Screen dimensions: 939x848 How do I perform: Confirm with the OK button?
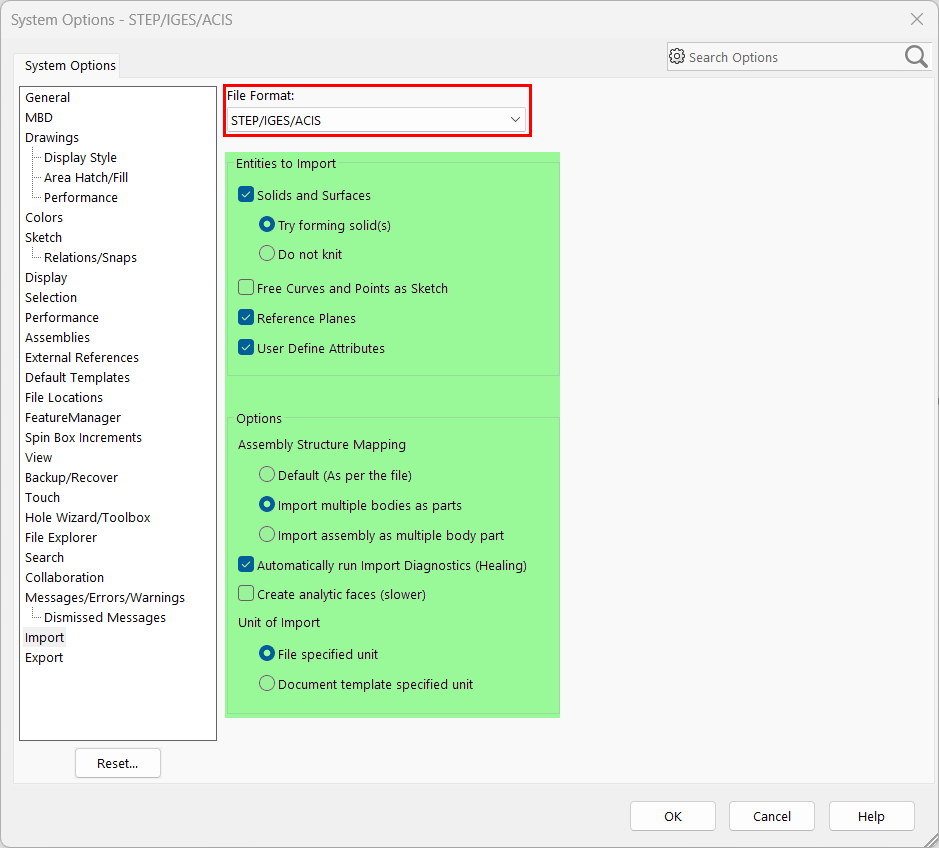[673, 816]
